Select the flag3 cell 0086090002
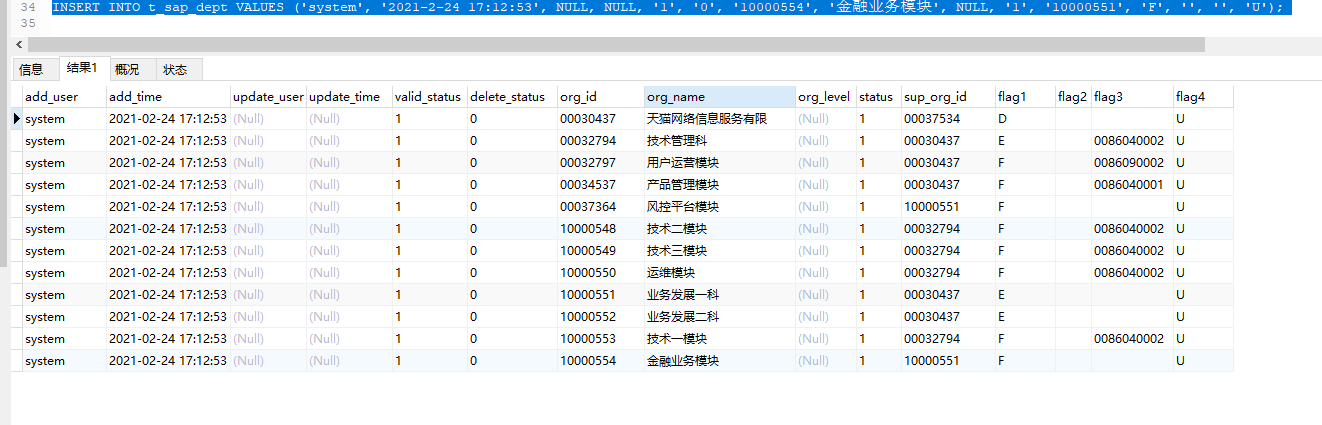This screenshot has width=1322, height=425. pos(1132,163)
